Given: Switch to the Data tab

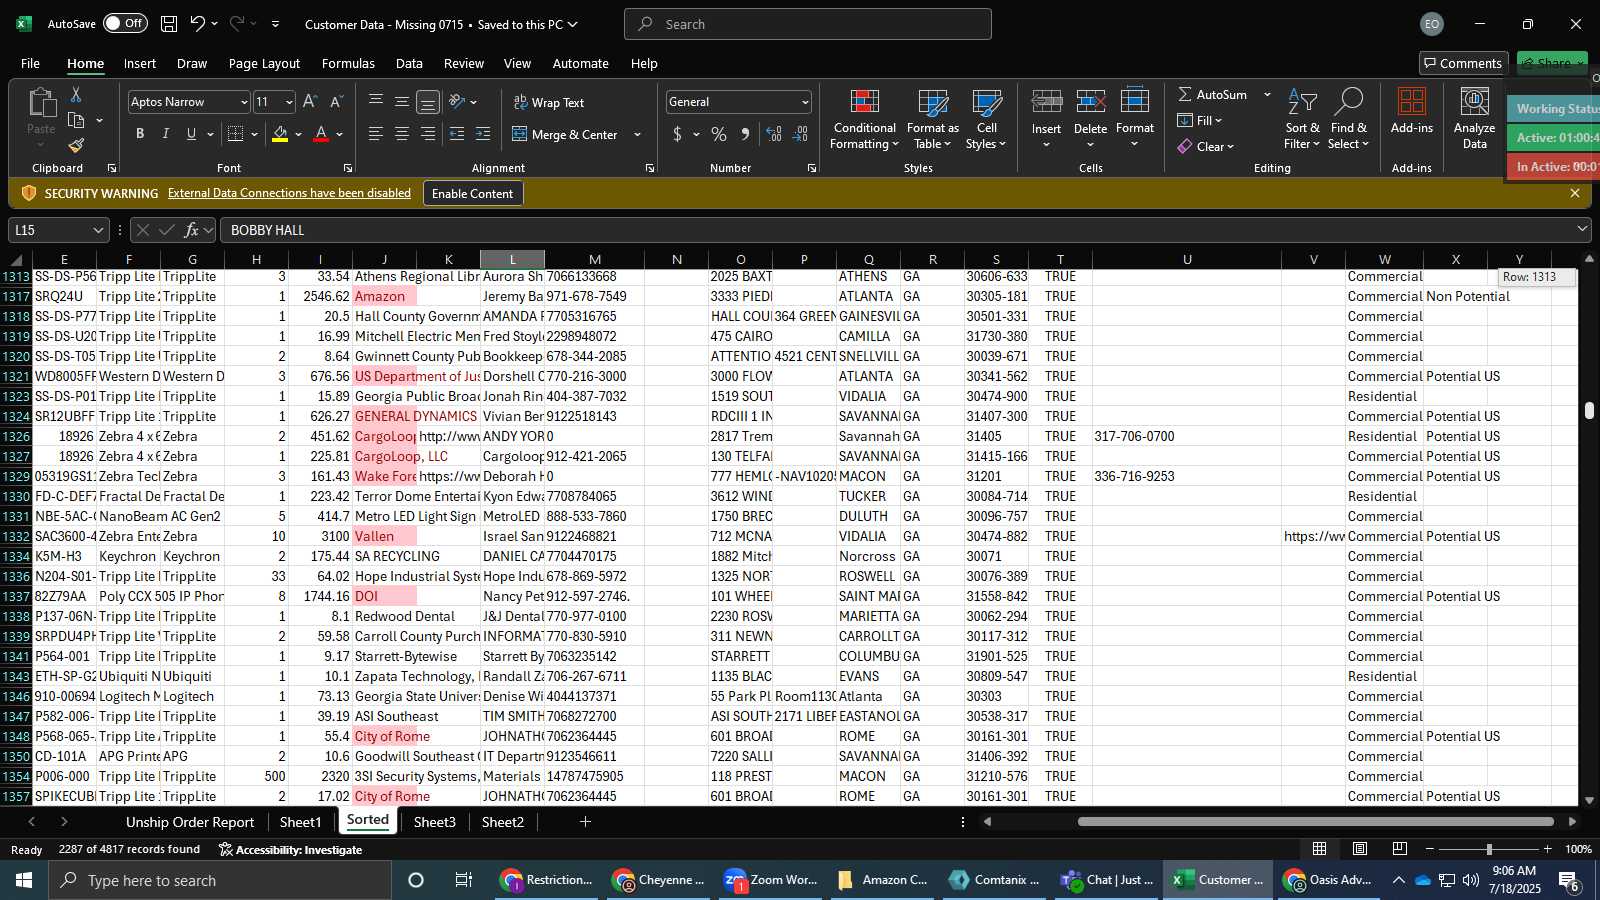Looking at the screenshot, I should point(409,63).
